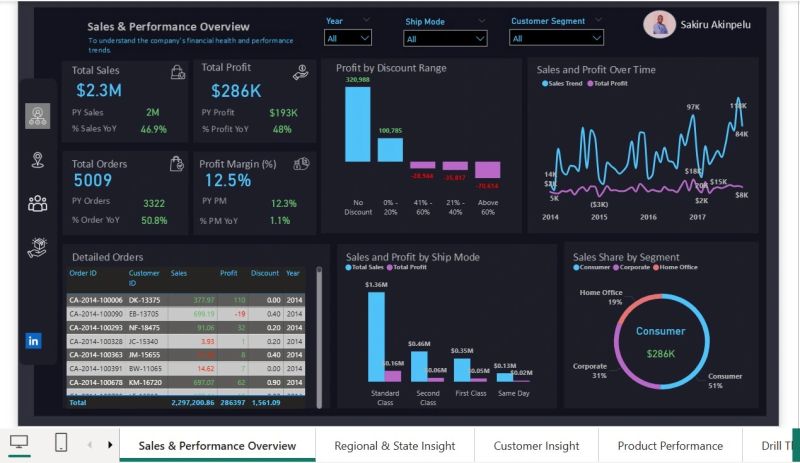The height and width of the screenshot is (463, 800).
Task: Open the Year slicer dropdown
Action: pyautogui.click(x=347, y=38)
